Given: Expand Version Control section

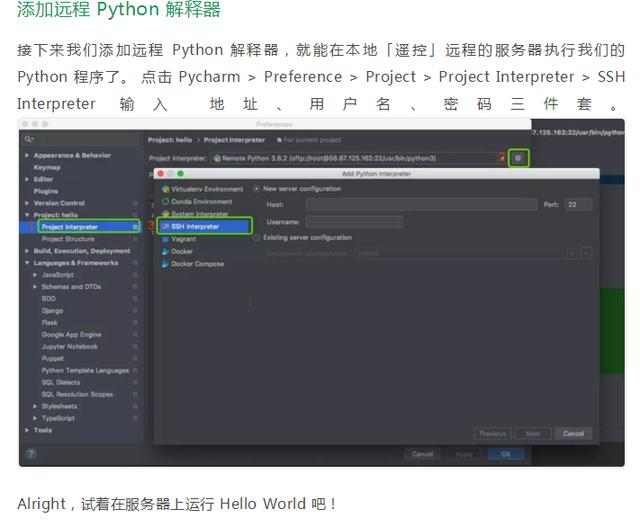Looking at the screenshot, I should coord(27,203).
